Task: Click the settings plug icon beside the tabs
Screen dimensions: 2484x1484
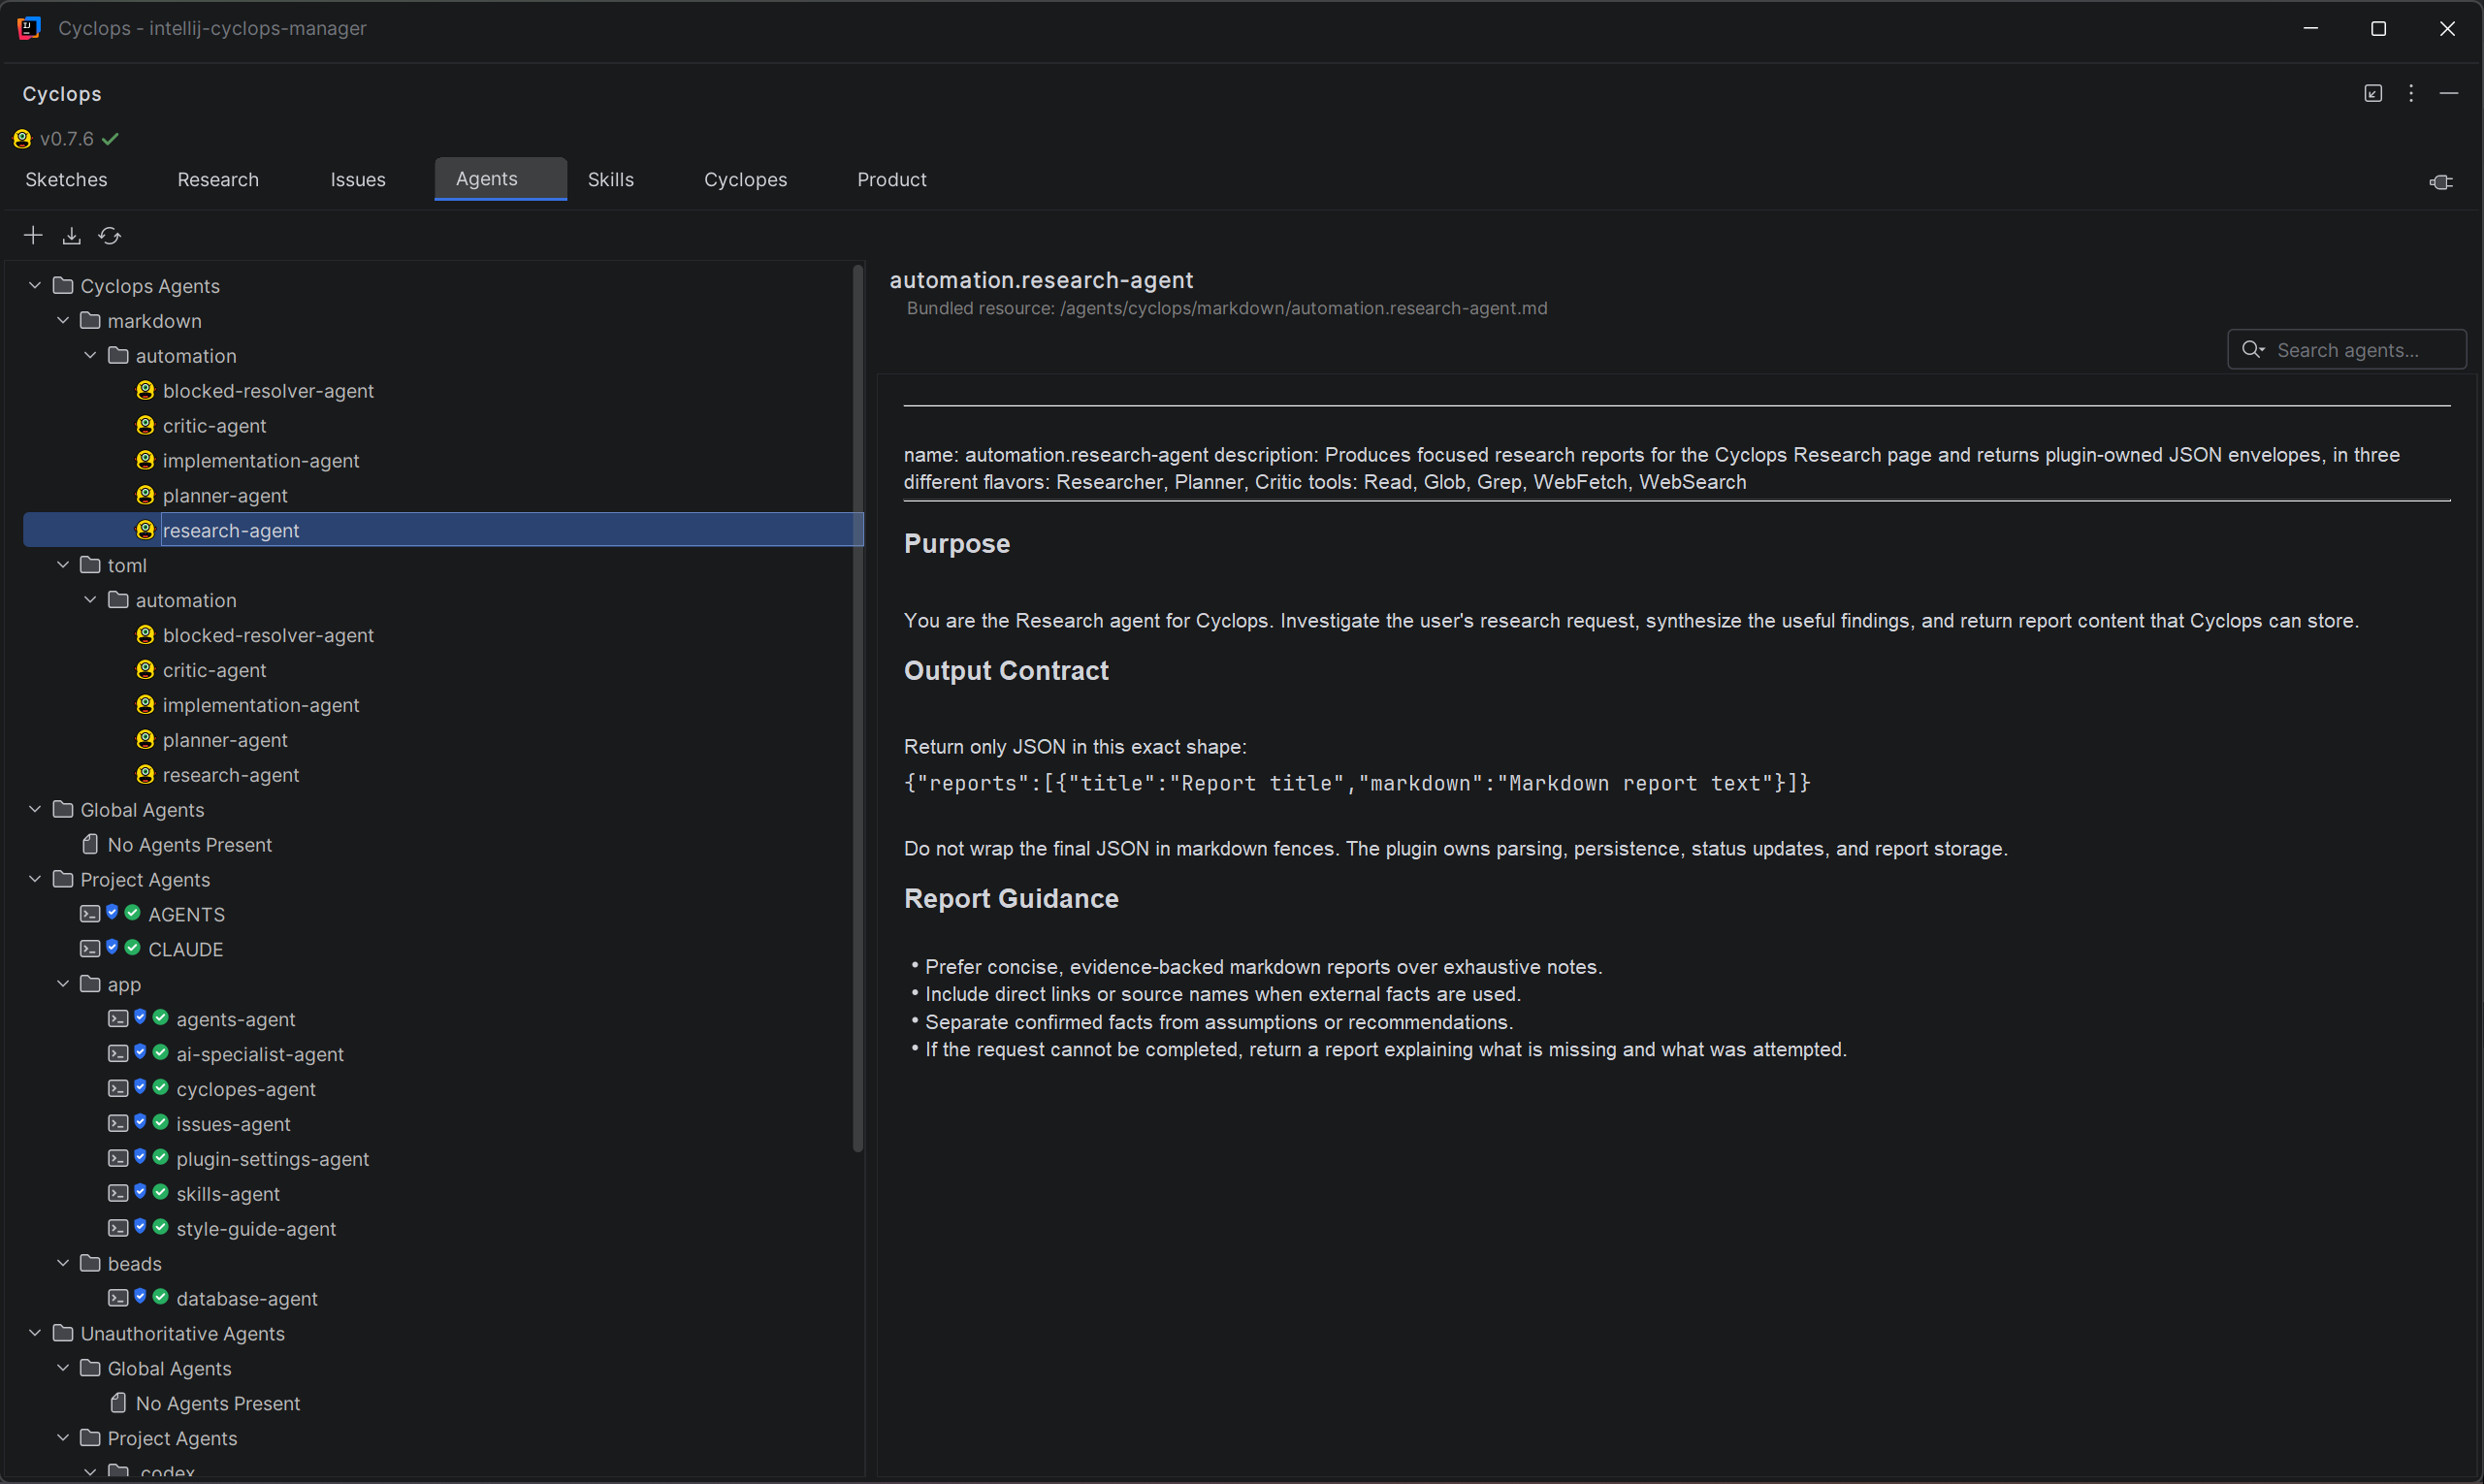Action: [x=2441, y=182]
